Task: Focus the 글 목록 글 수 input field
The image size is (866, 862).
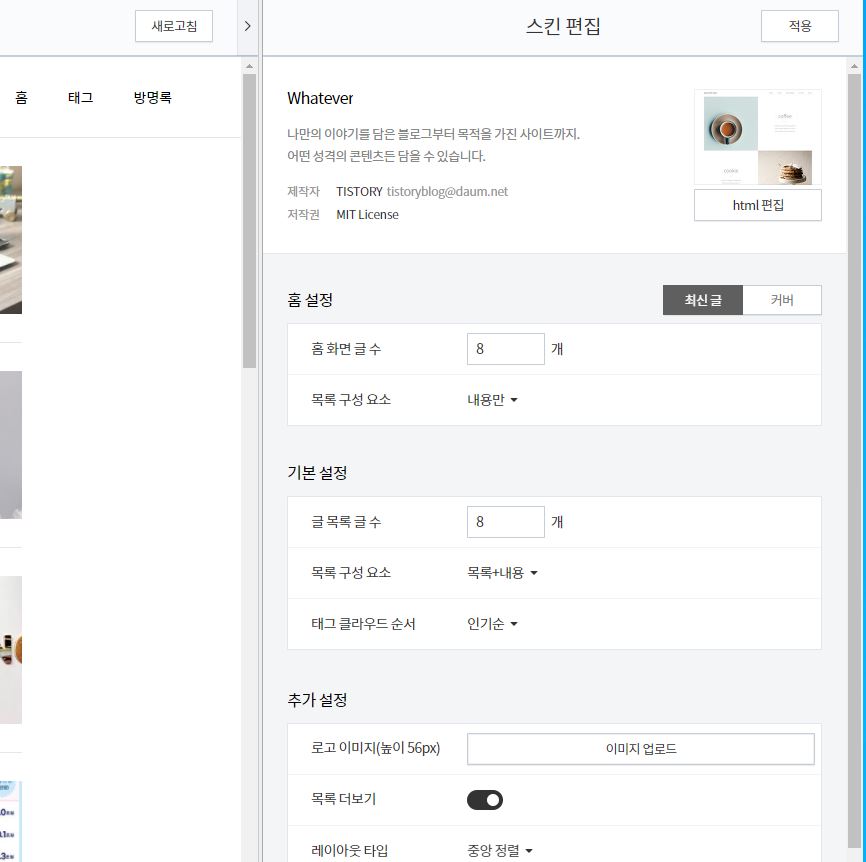Action: pos(505,522)
